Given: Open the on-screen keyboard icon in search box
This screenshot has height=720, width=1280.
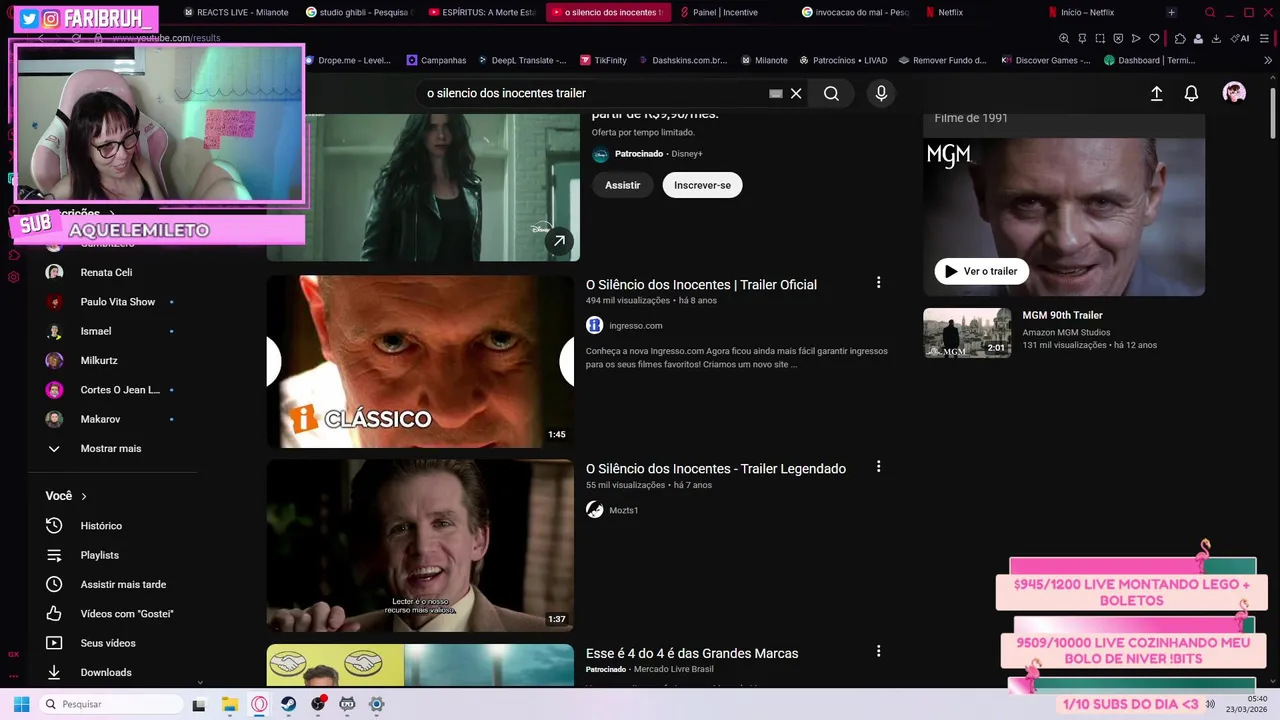Looking at the screenshot, I should pyautogui.click(x=775, y=93).
